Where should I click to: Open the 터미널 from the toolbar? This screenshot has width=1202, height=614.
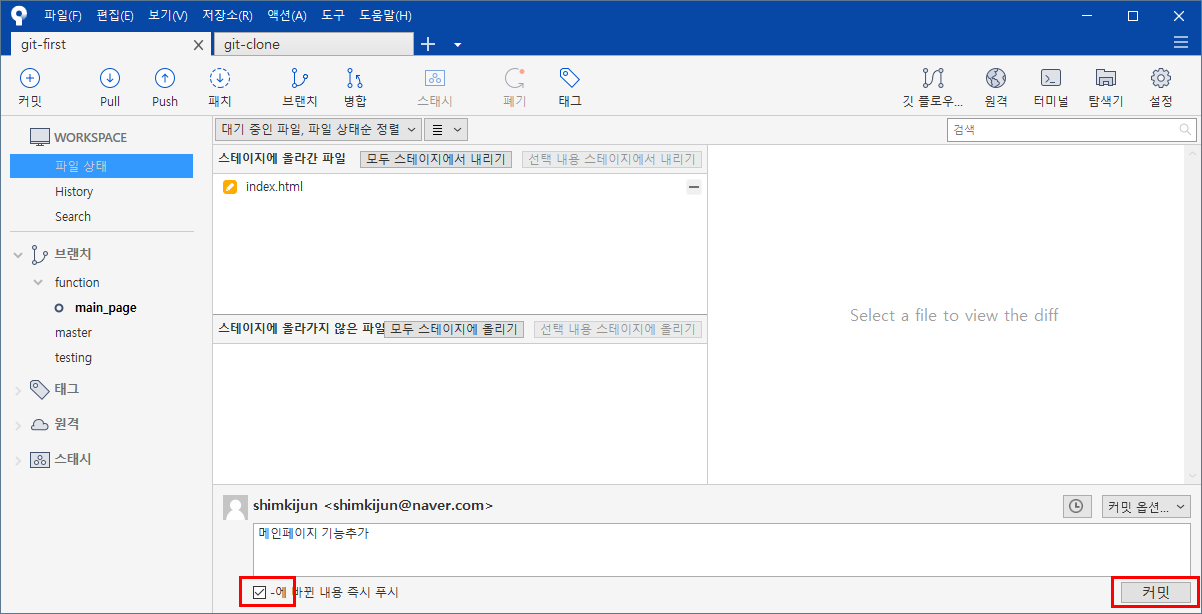(1051, 79)
